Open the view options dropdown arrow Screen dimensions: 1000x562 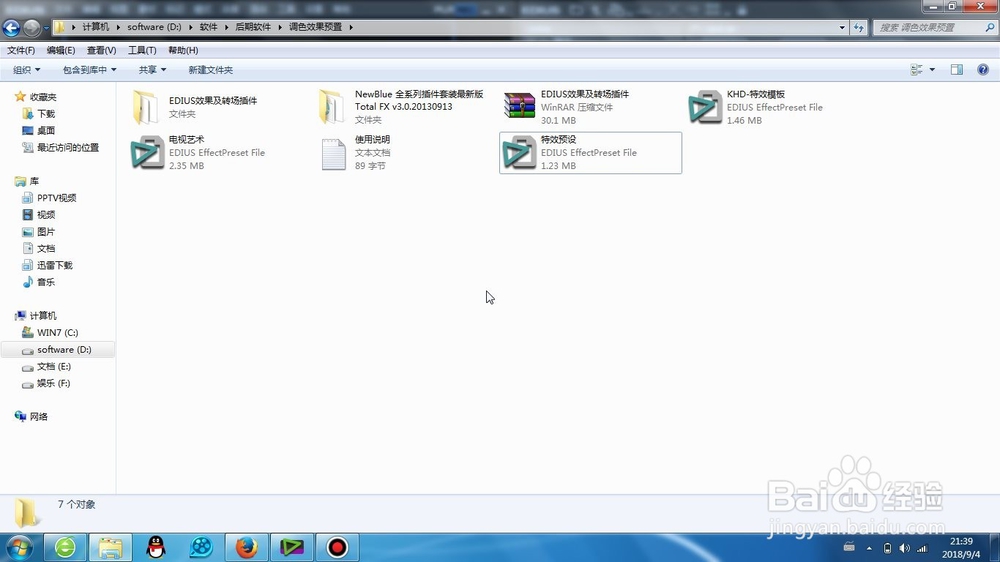click(x=932, y=70)
